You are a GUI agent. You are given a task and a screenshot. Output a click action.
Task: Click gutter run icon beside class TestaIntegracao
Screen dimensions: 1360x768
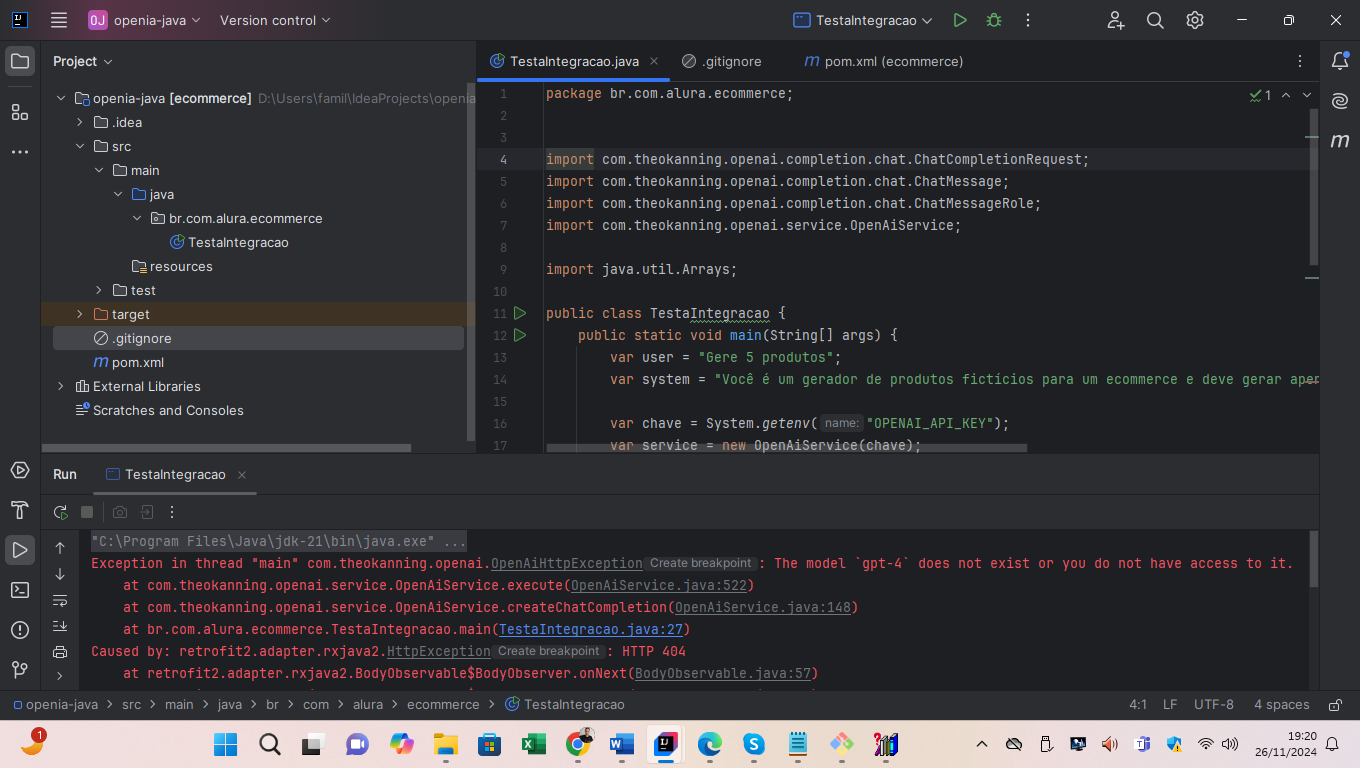[x=520, y=313]
